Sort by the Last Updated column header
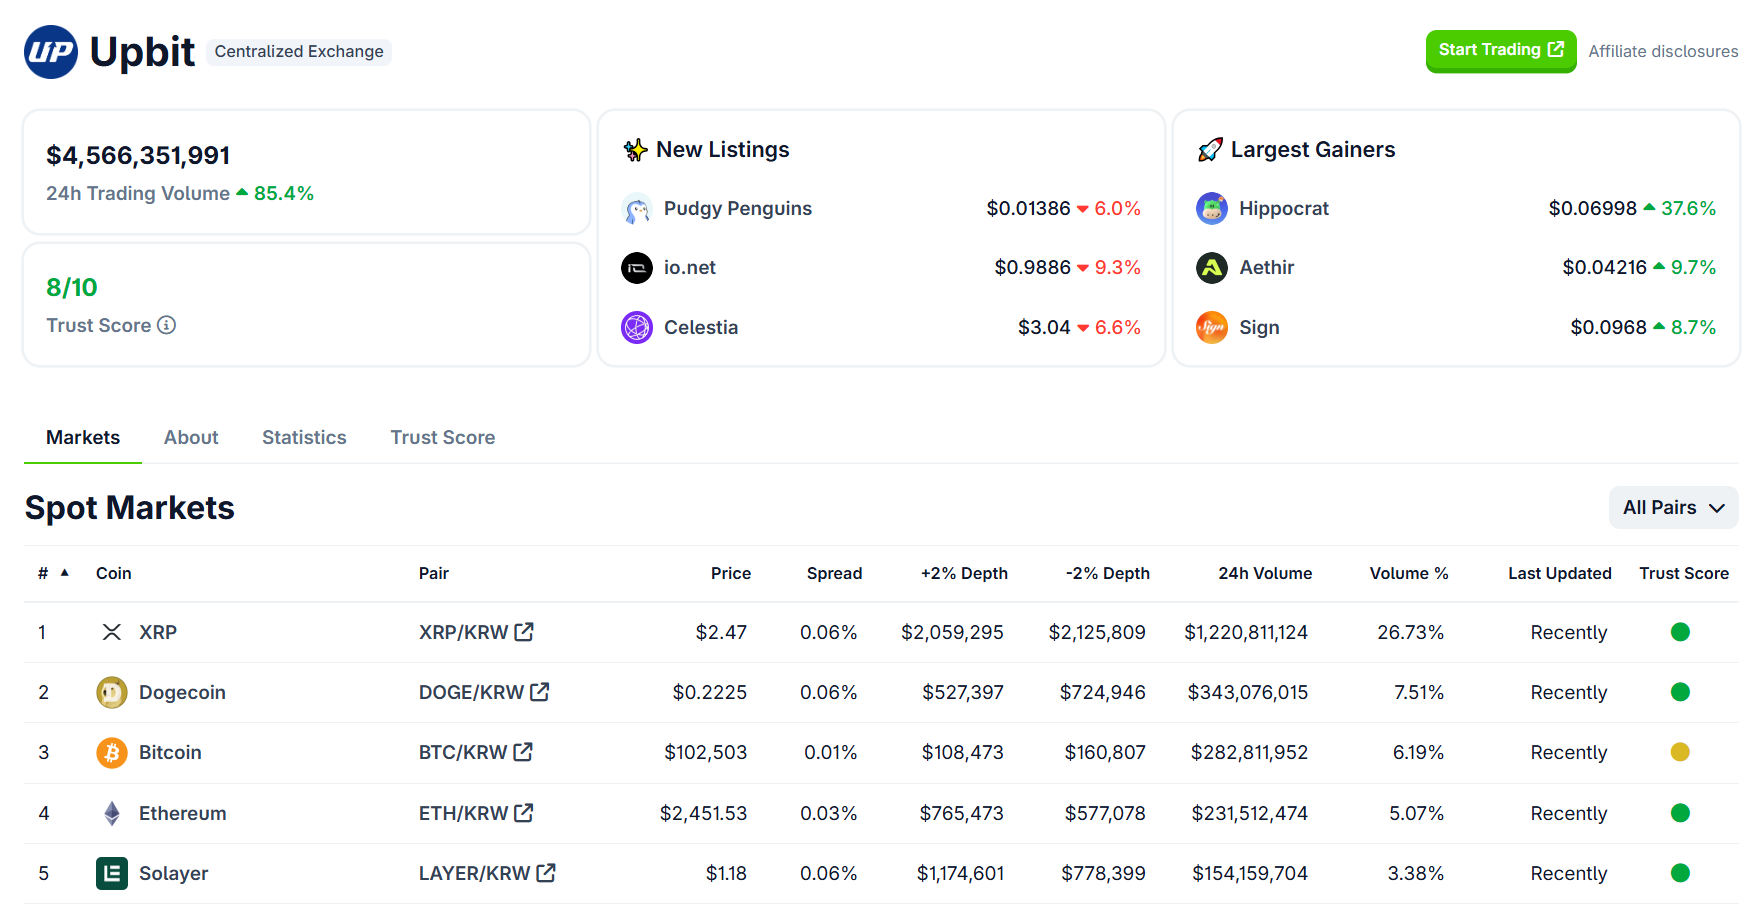 point(1560,573)
